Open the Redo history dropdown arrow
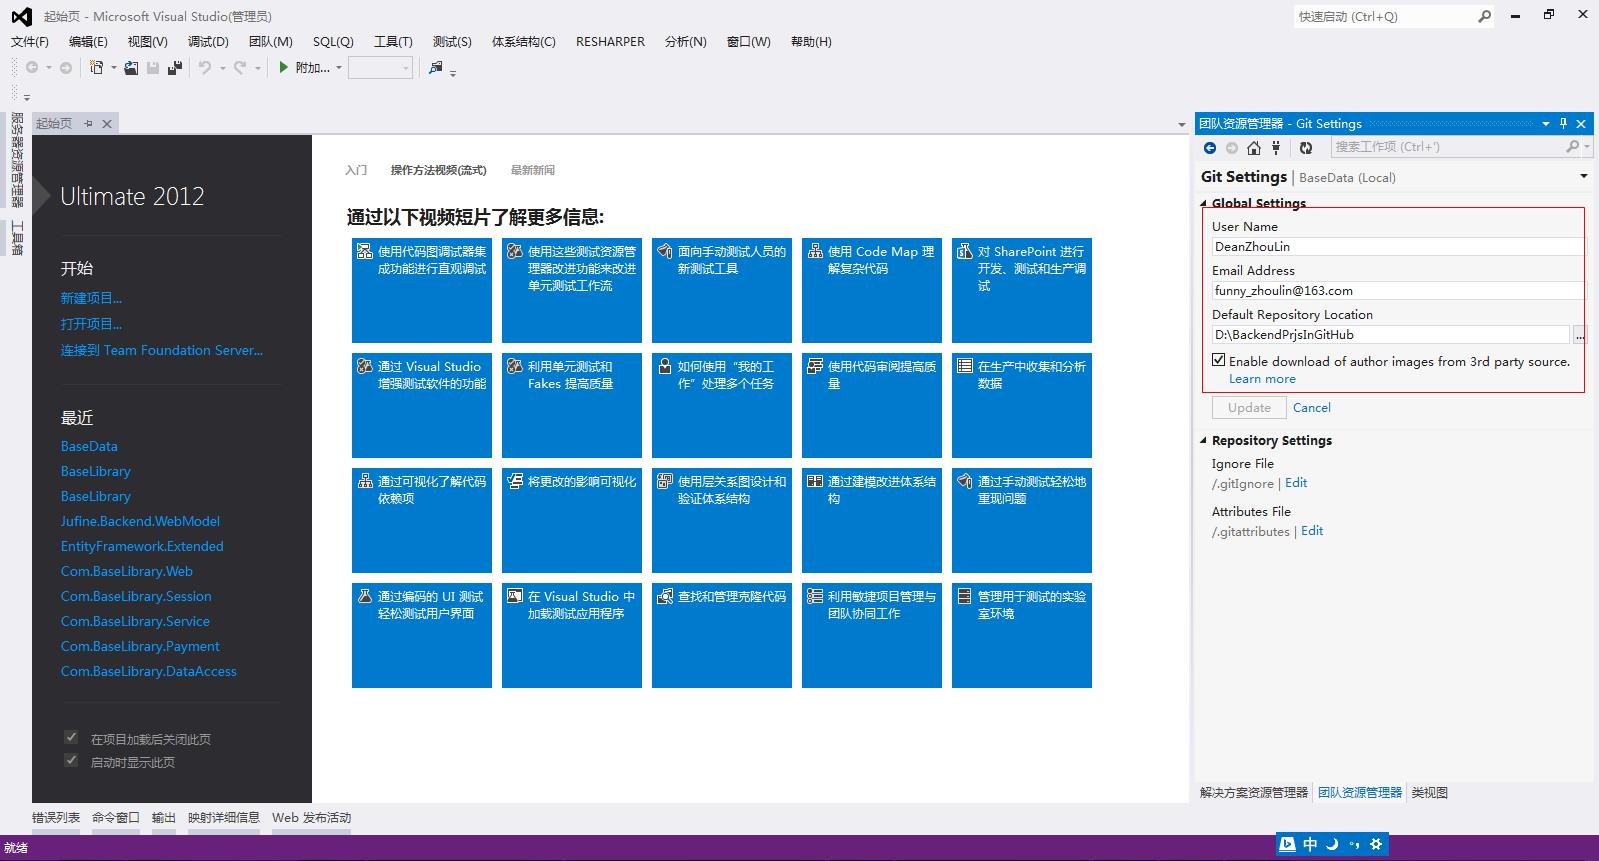Screen dimensions: 1599x861 257,68
